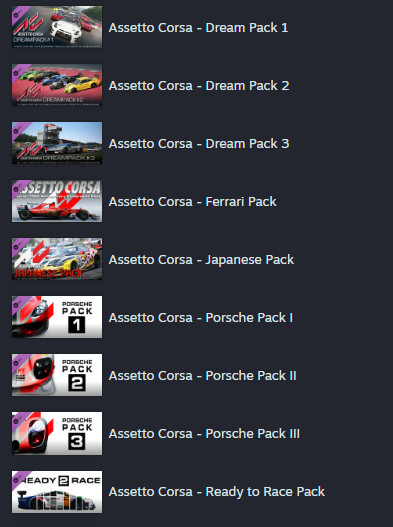This screenshot has width=393, height=527.
Task: Go to Assetto Corsa - Porsche Pack I
Action: (x=201, y=318)
